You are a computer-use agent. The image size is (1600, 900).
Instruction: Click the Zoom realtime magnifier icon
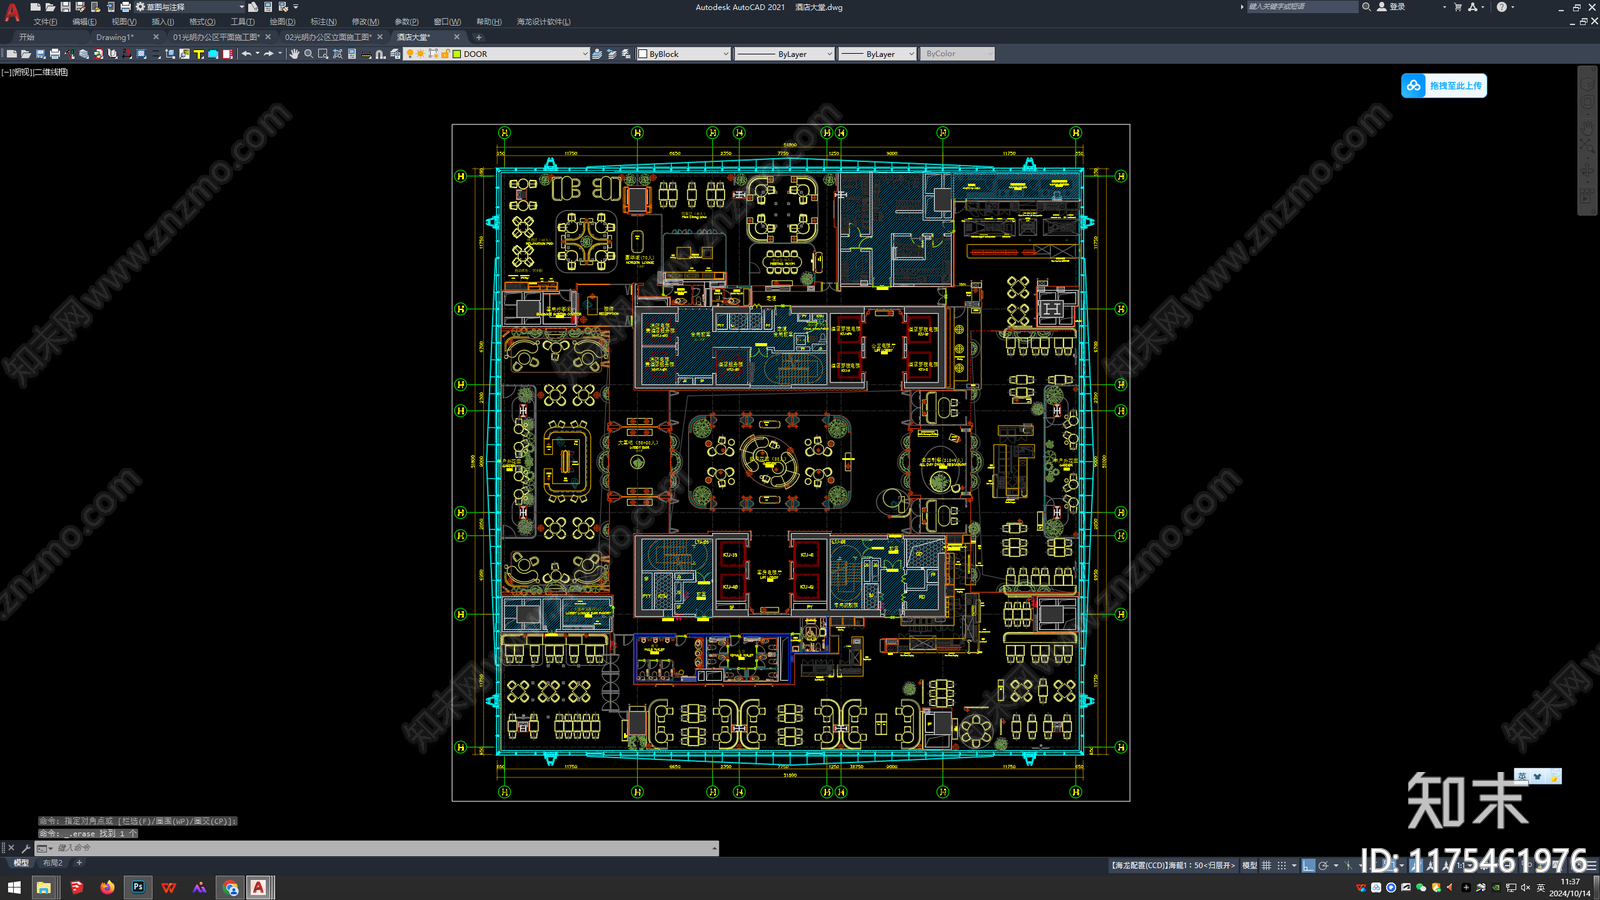click(308, 54)
